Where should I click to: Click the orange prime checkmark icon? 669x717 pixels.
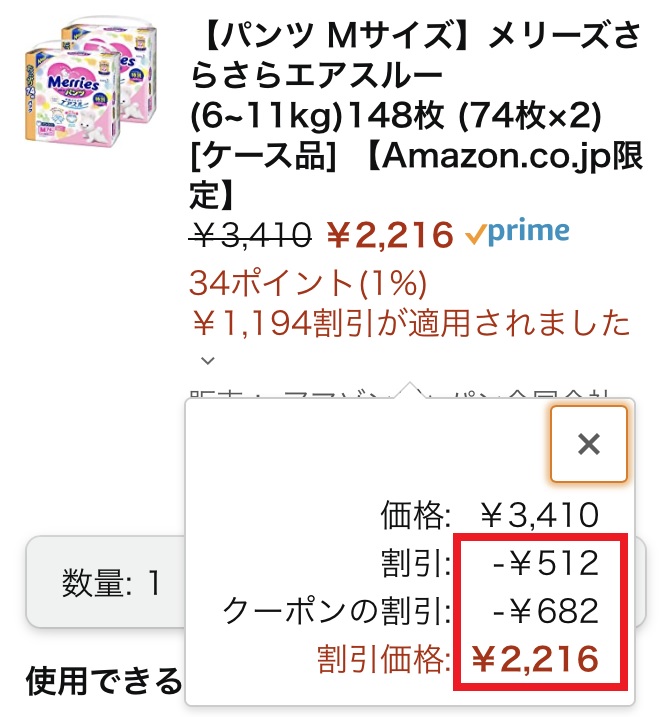tap(476, 235)
